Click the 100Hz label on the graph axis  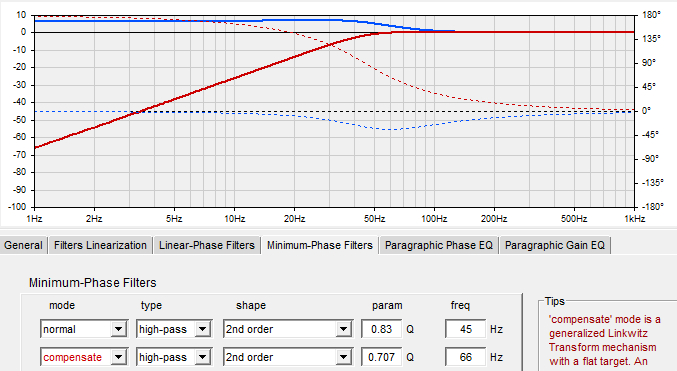[434, 219]
